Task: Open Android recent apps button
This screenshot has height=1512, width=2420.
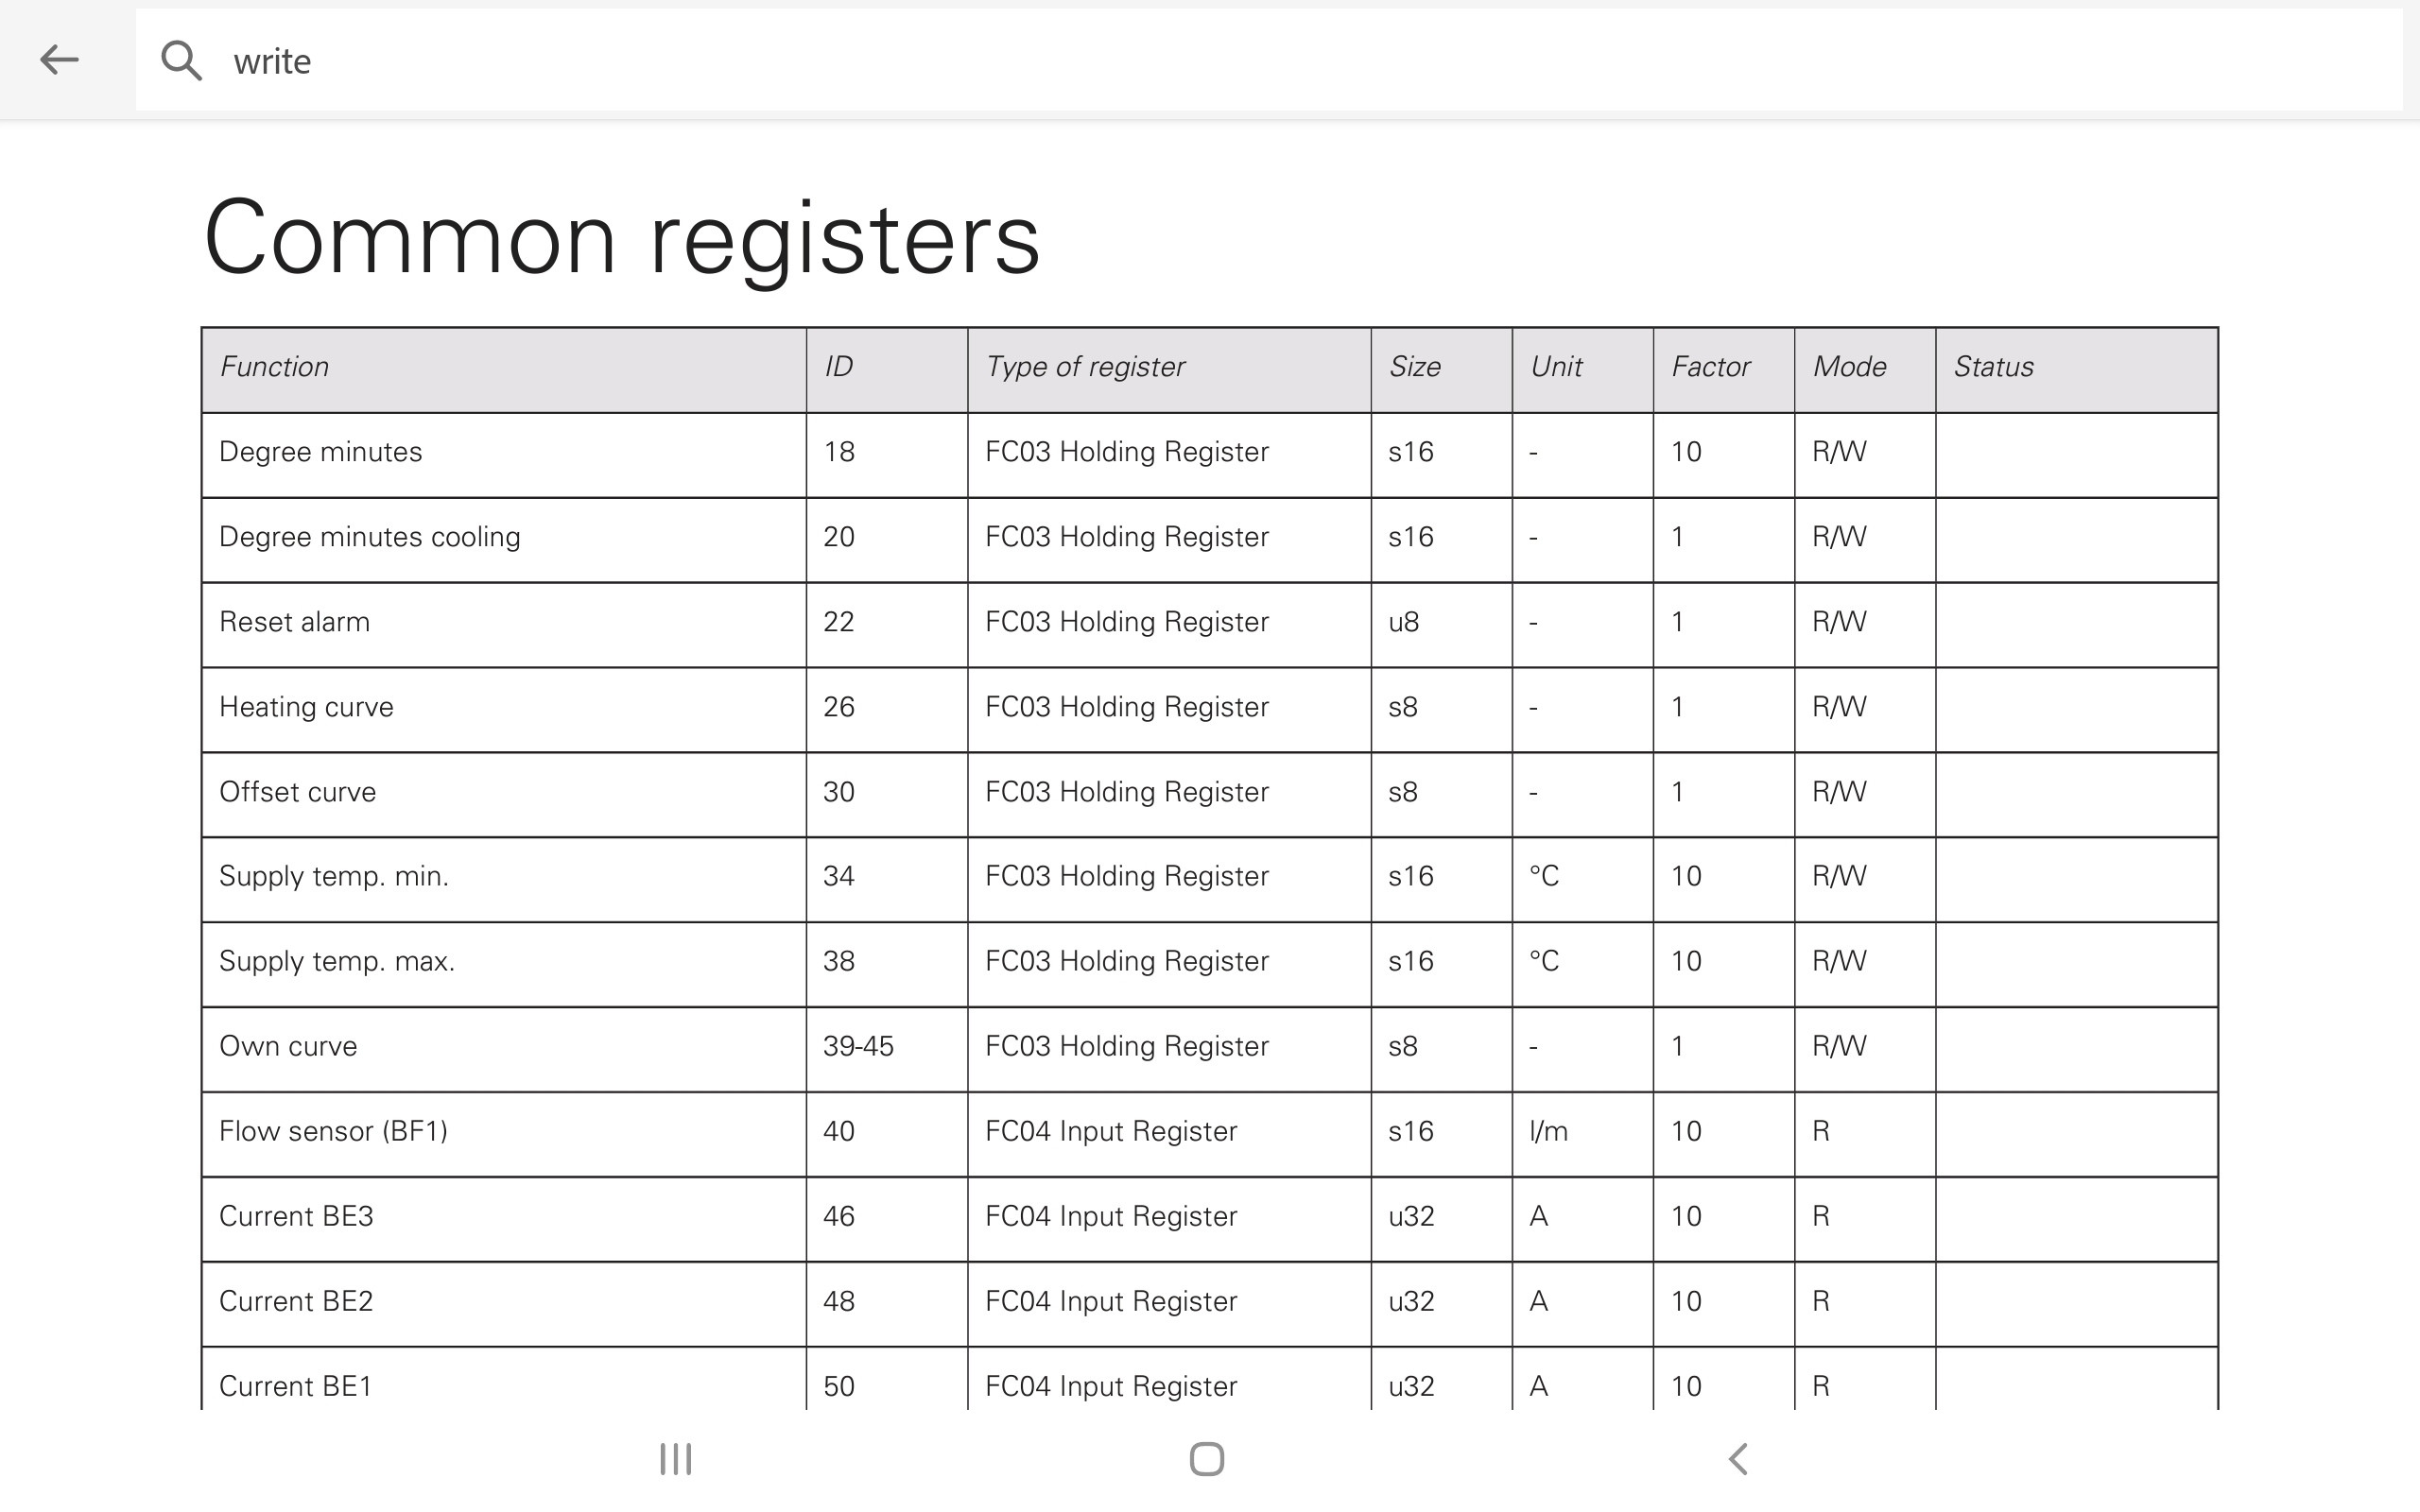Action: point(676,1458)
